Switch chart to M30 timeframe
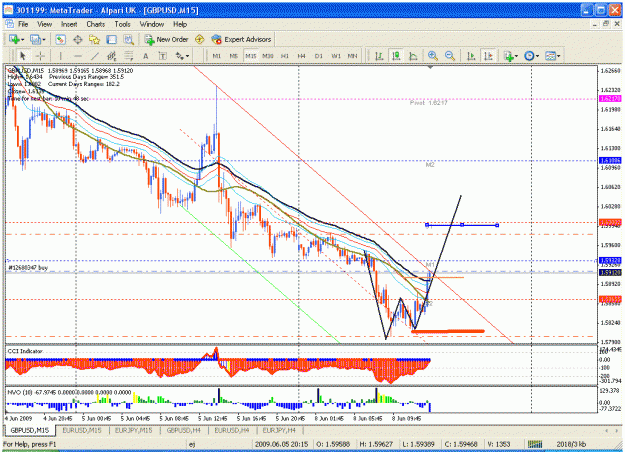This screenshot has height=452, width=625. (x=268, y=56)
